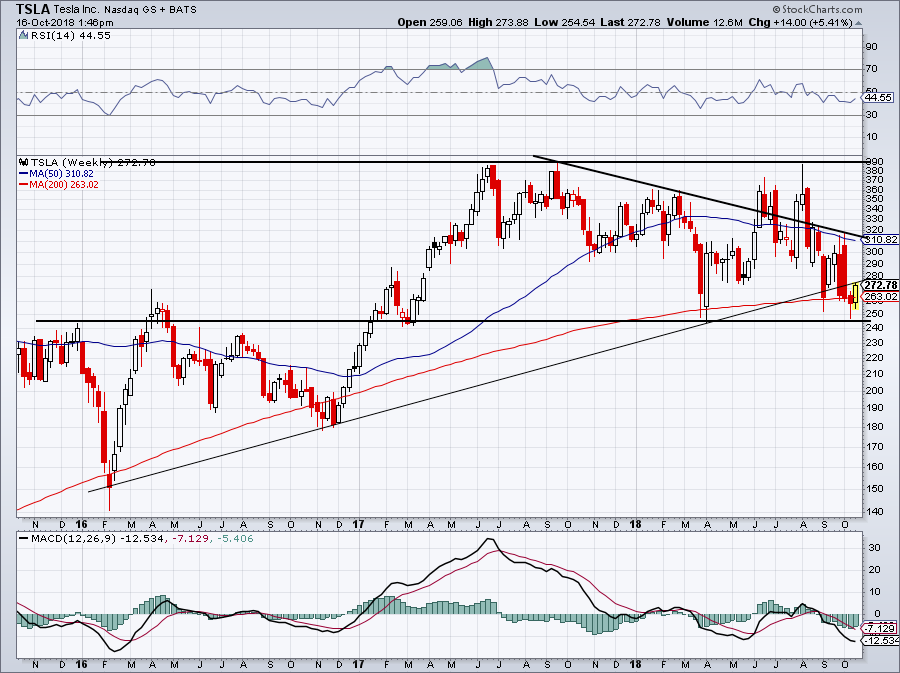This screenshot has height=673, width=900.
Task: Click the Tesla Inc. company name
Action: click(x=77, y=10)
